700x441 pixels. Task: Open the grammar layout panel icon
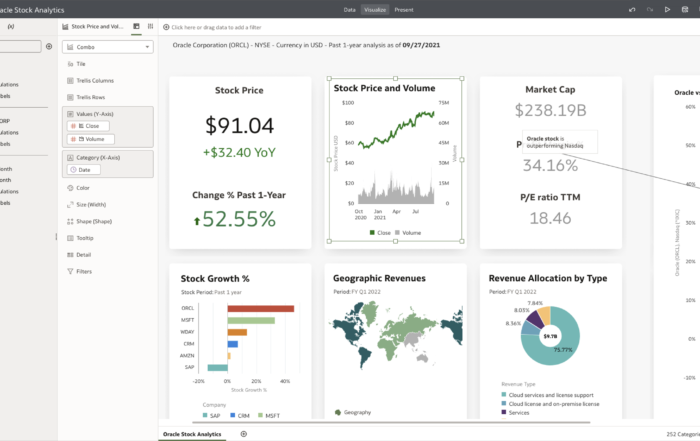[136, 26]
